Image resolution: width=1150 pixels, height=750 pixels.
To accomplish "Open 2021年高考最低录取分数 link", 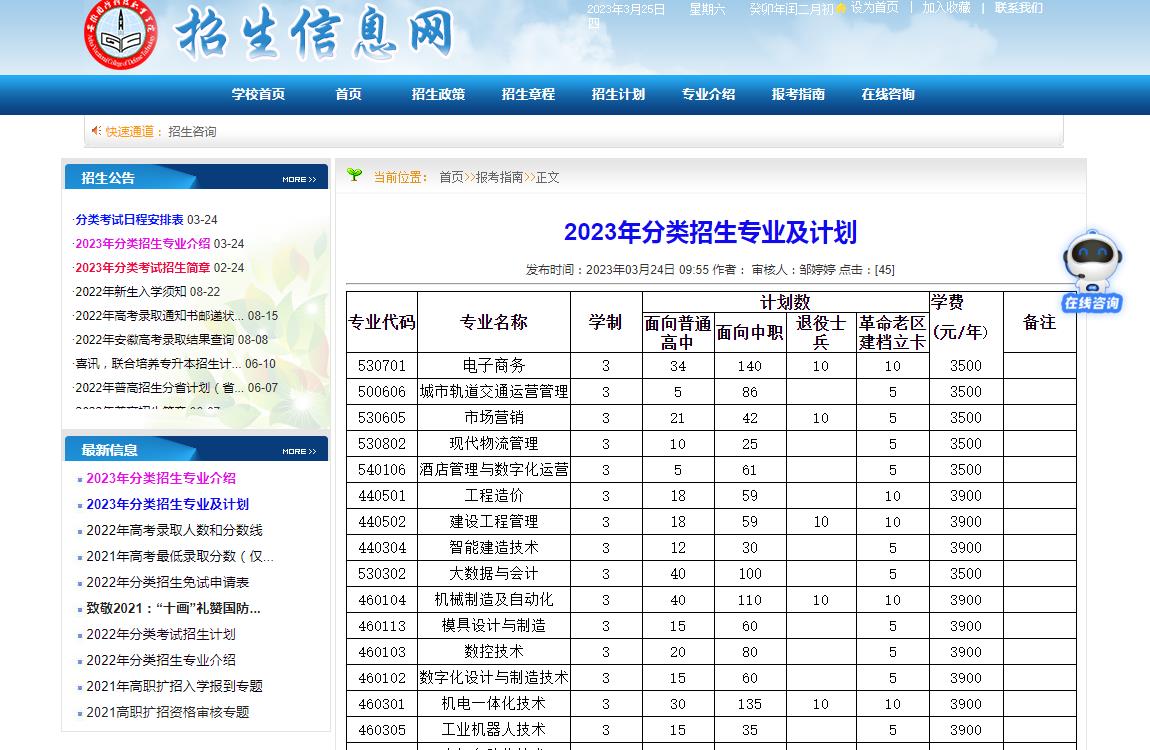I will tap(180, 556).
